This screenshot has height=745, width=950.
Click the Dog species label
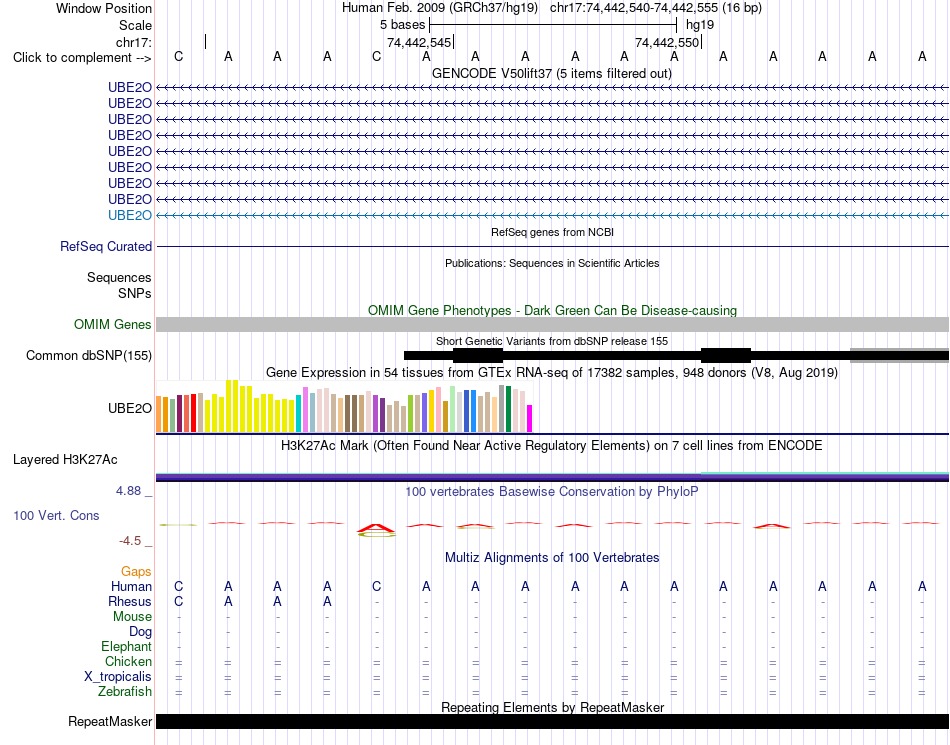(x=140, y=632)
